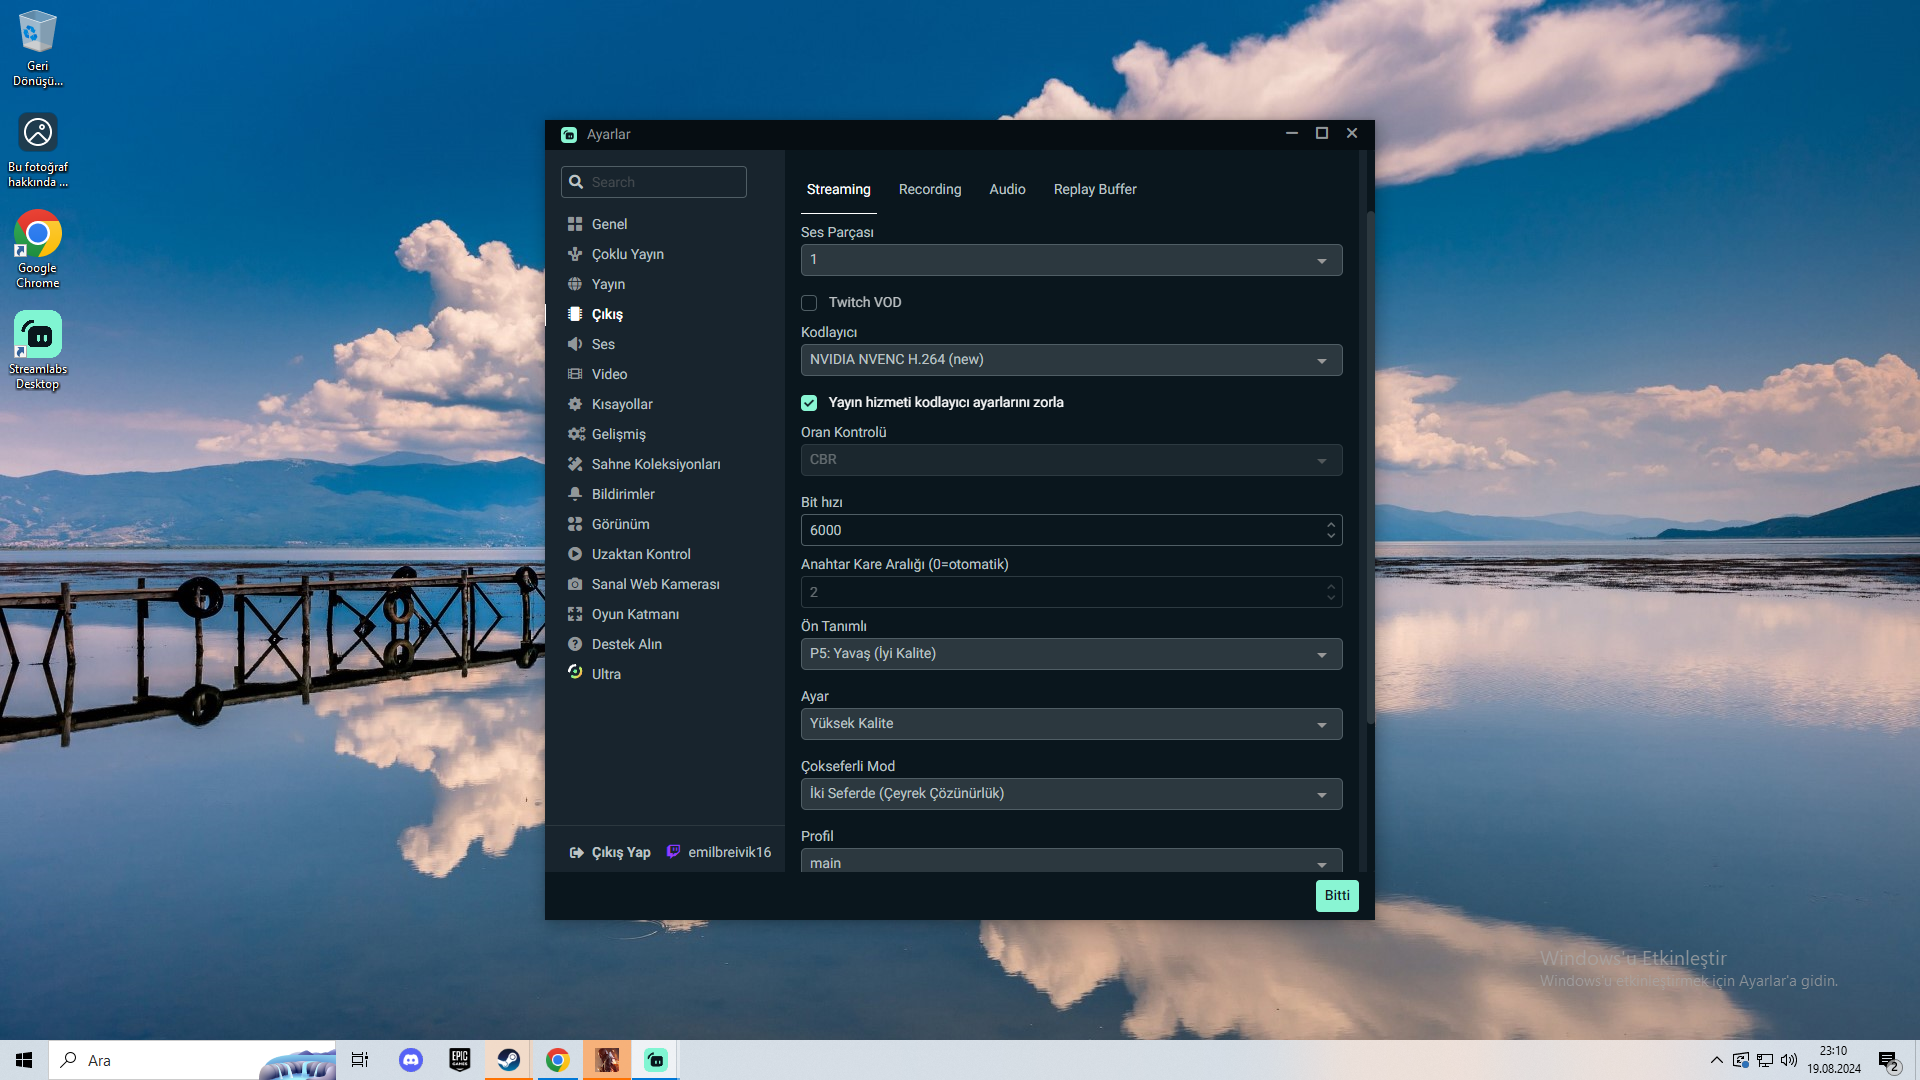The image size is (1920, 1080).
Task: Enable the Twitch VOD checkbox
Action: tap(809, 303)
